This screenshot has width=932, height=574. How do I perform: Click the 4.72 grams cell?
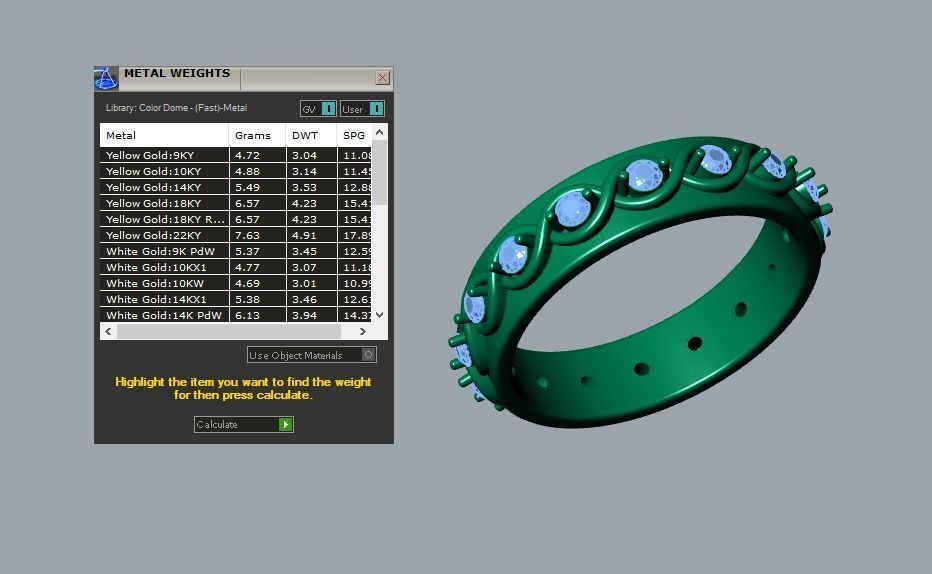(257, 155)
